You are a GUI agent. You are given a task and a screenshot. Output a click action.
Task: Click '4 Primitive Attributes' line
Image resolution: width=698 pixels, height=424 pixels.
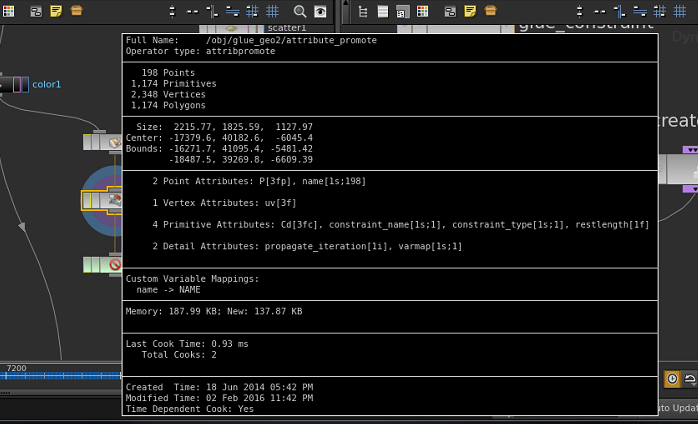(401, 224)
